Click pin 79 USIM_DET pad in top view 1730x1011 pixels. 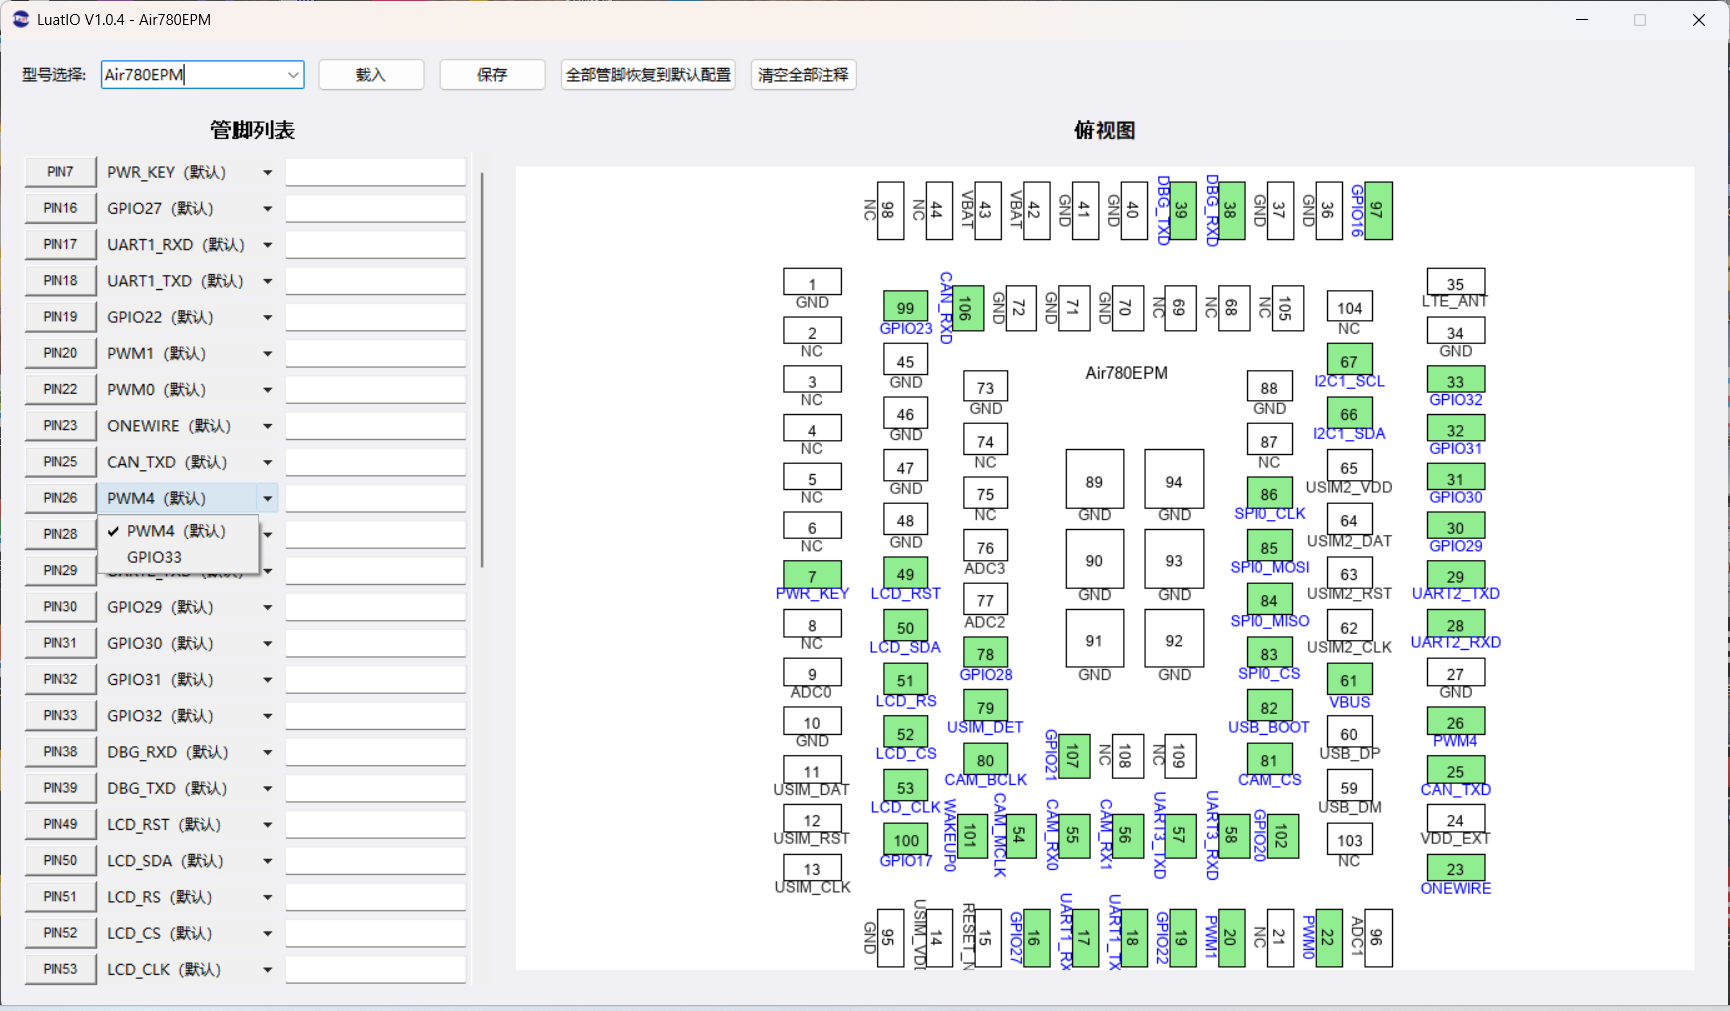click(985, 707)
